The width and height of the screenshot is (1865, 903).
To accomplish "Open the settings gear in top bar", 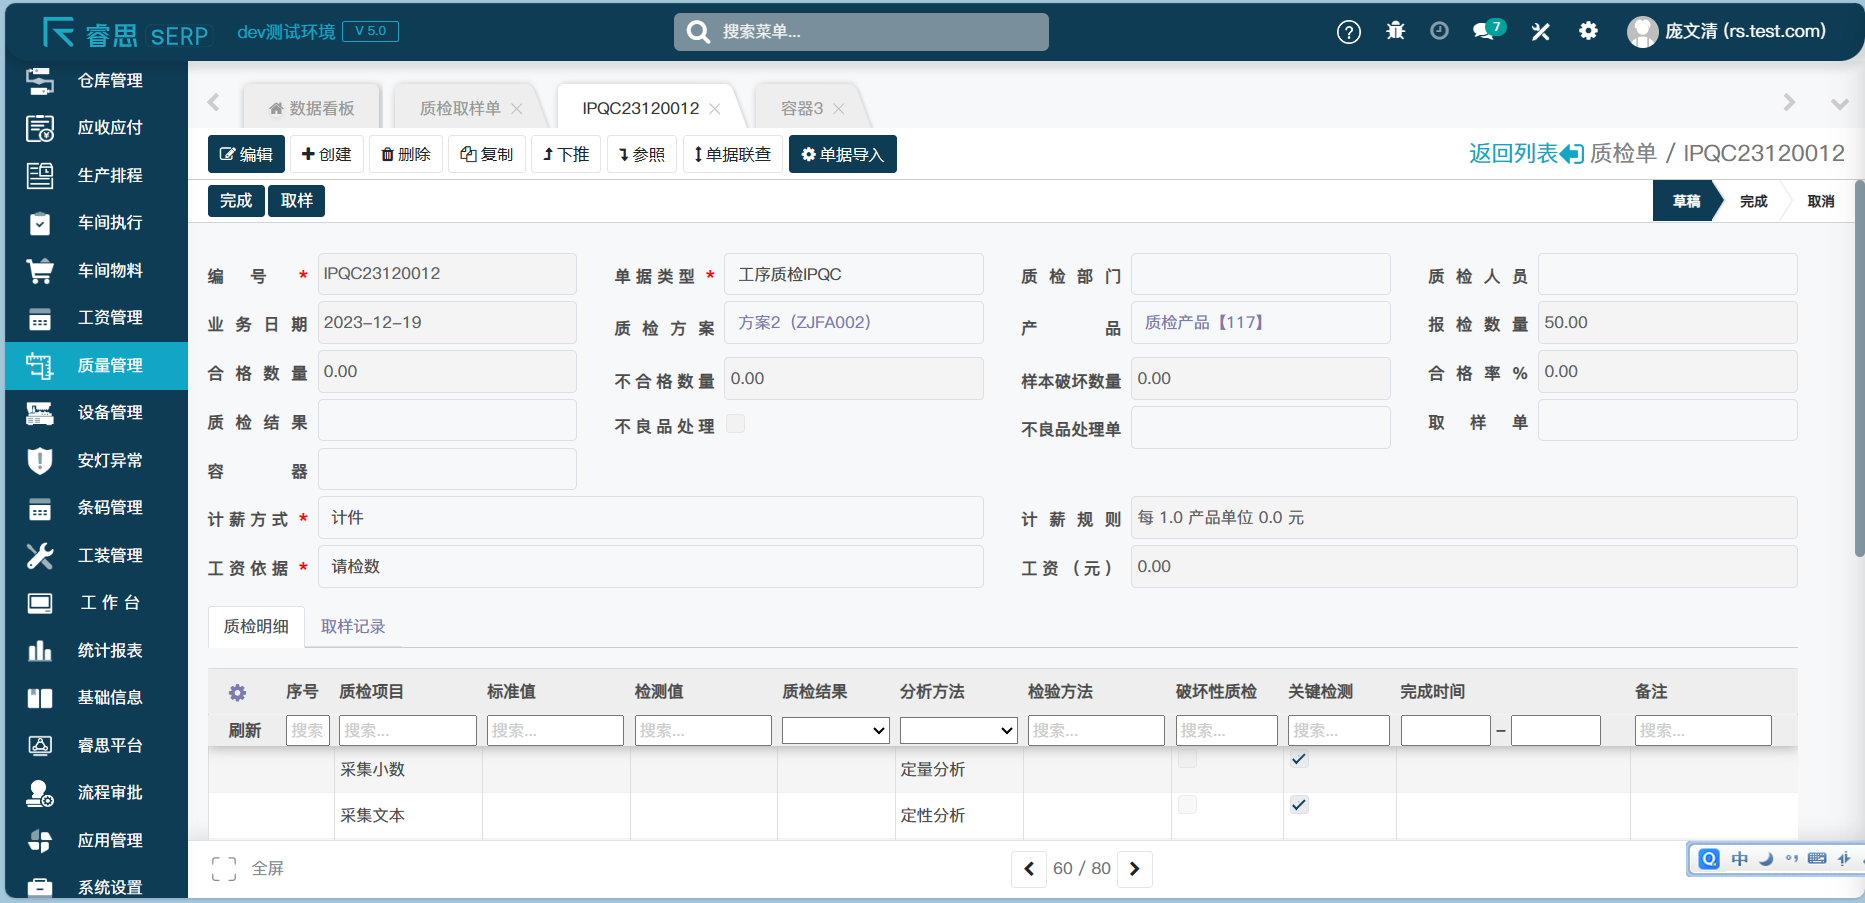I will click(x=1588, y=31).
